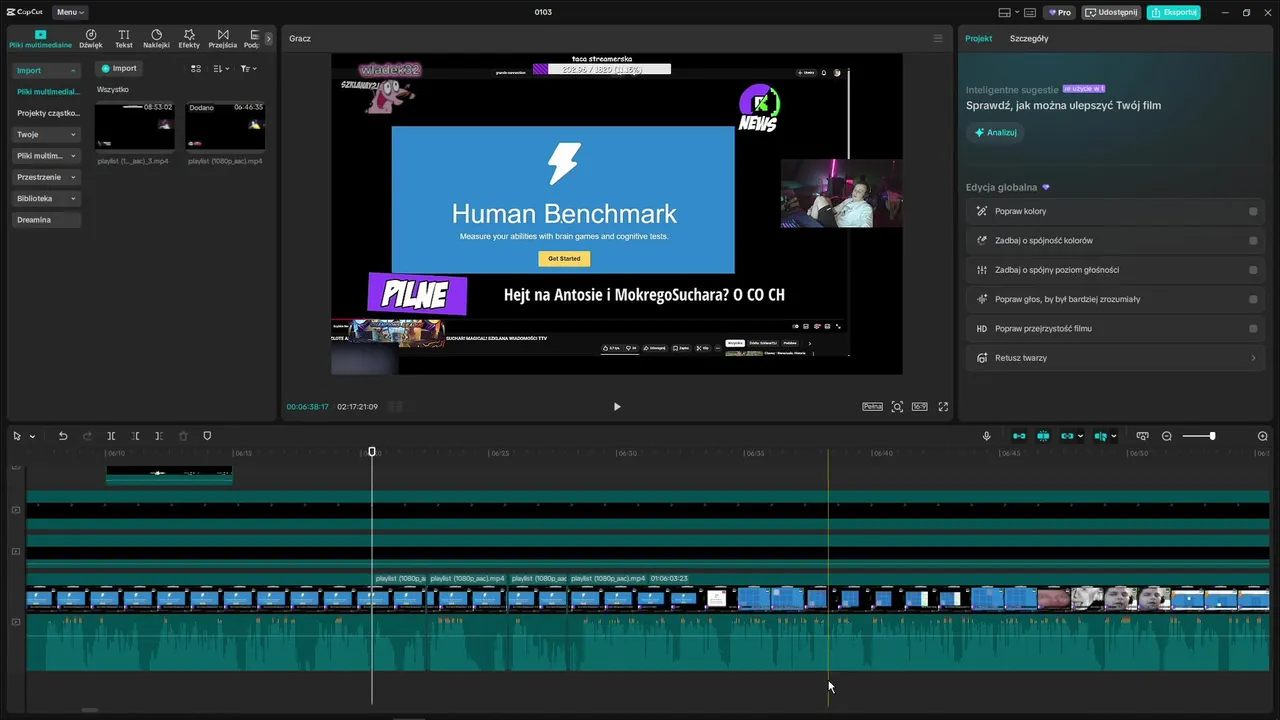Screen dimensions: 1280x720
Task: Open the Pliki multimedialne media tab
Action: click(x=40, y=39)
